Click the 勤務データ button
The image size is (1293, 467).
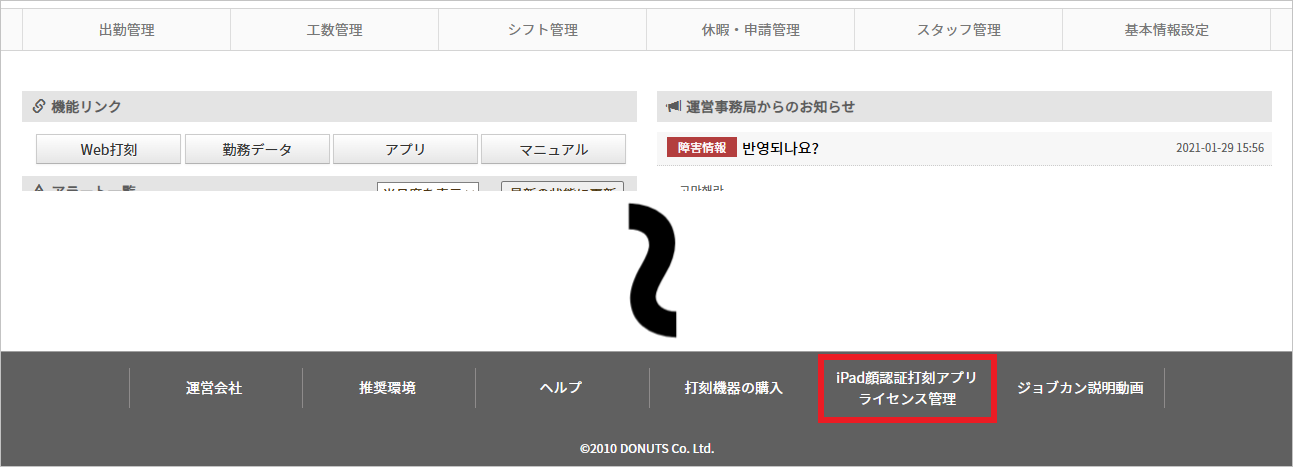(x=257, y=150)
